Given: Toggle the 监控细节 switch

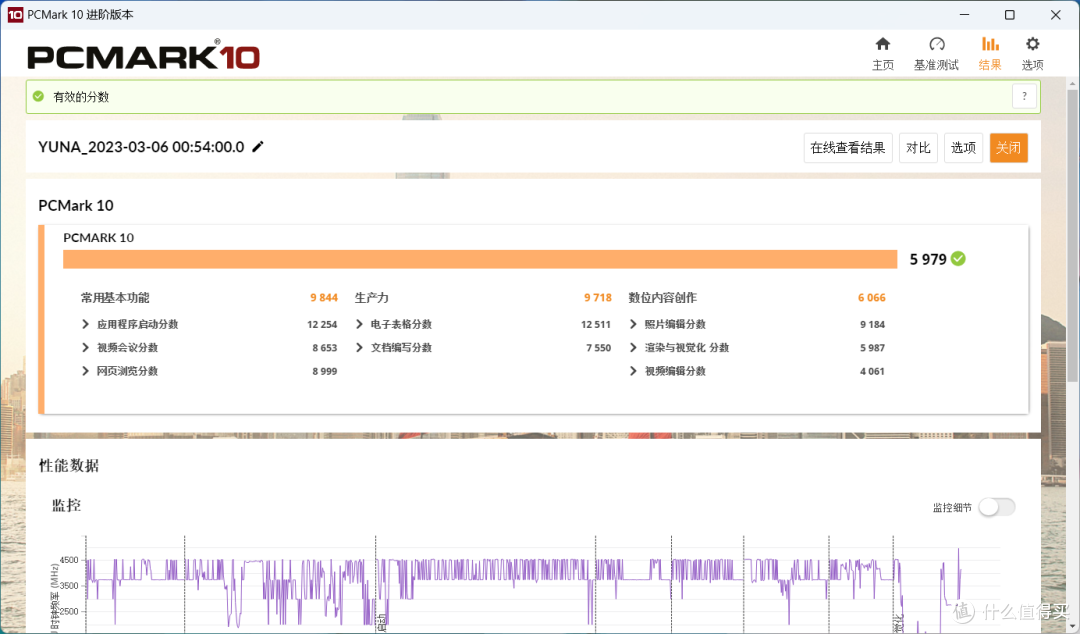Looking at the screenshot, I should tap(997, 507).
